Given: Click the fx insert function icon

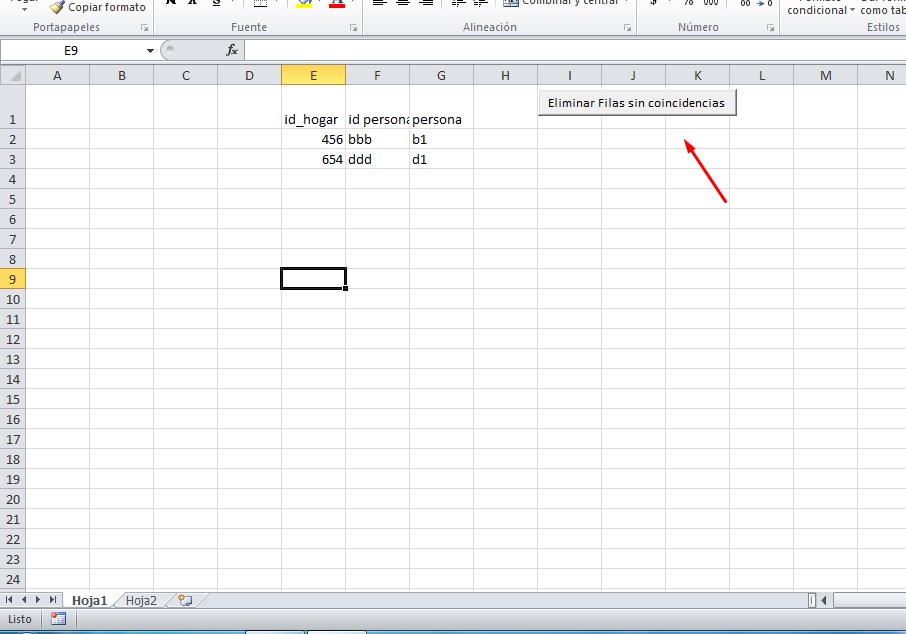Looking at the screenshot, I should 232,50.
